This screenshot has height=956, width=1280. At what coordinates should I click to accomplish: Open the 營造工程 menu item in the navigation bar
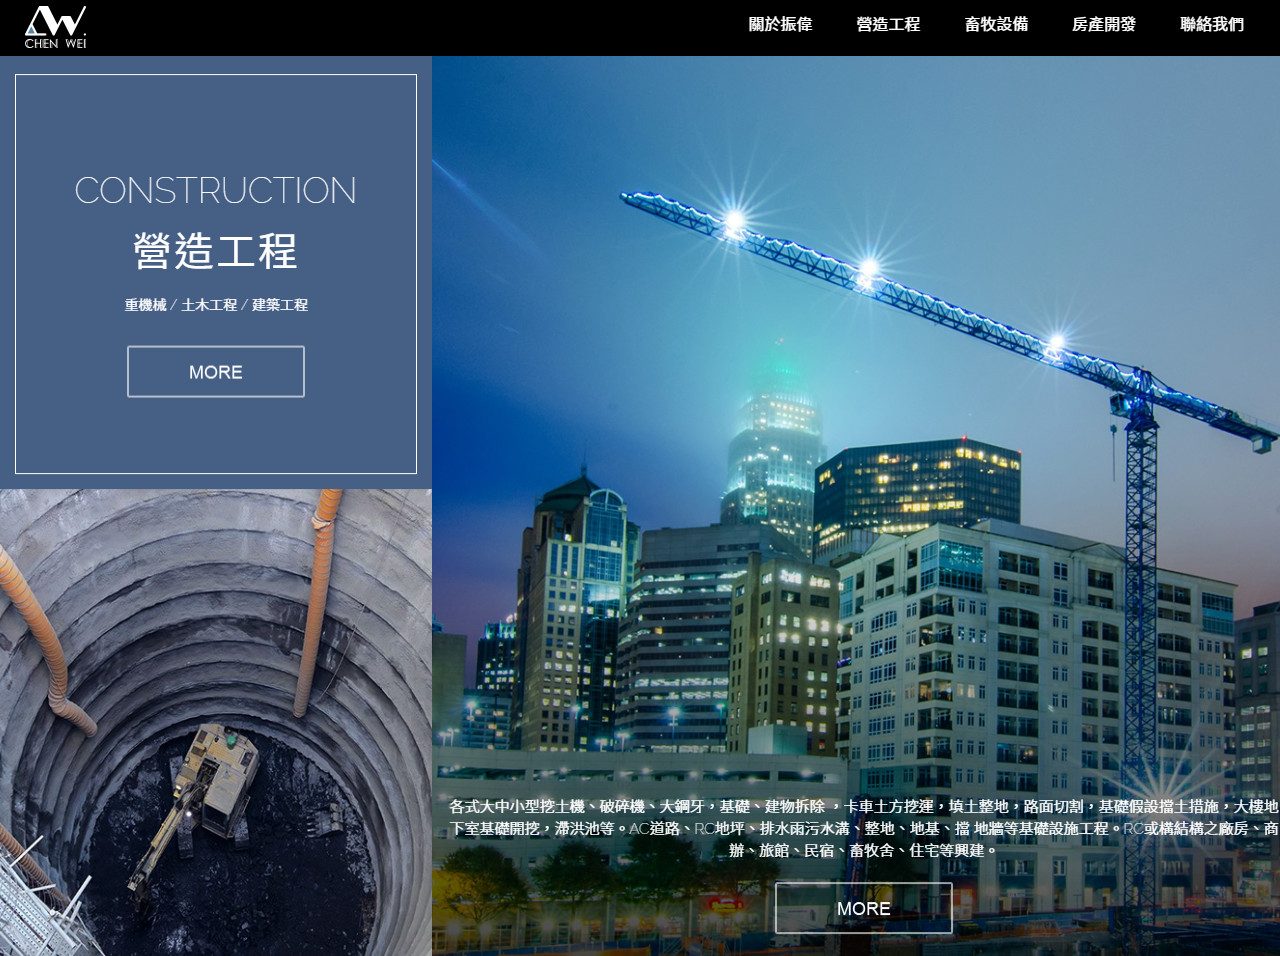click(888, 24)
